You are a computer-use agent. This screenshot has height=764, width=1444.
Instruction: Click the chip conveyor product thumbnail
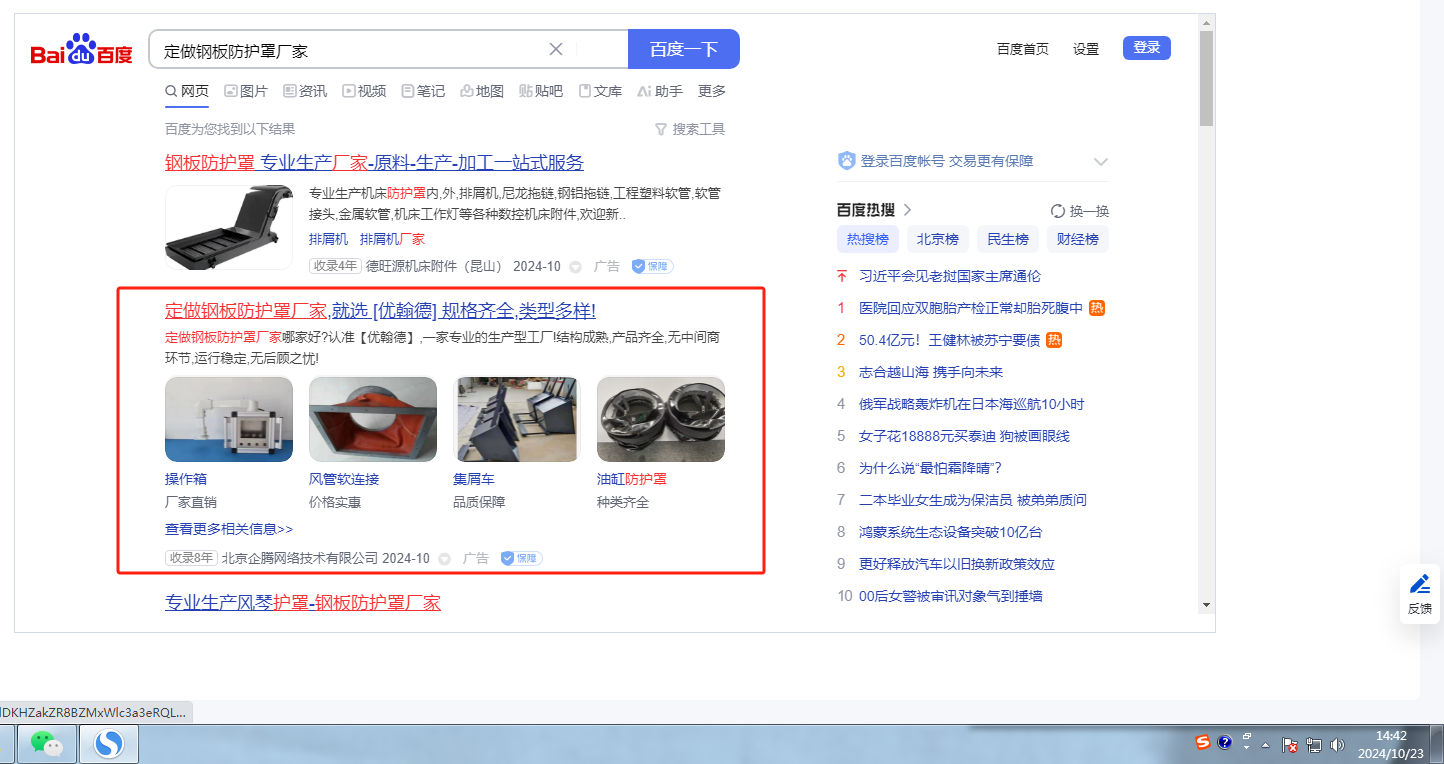click(x=229, y=227)
